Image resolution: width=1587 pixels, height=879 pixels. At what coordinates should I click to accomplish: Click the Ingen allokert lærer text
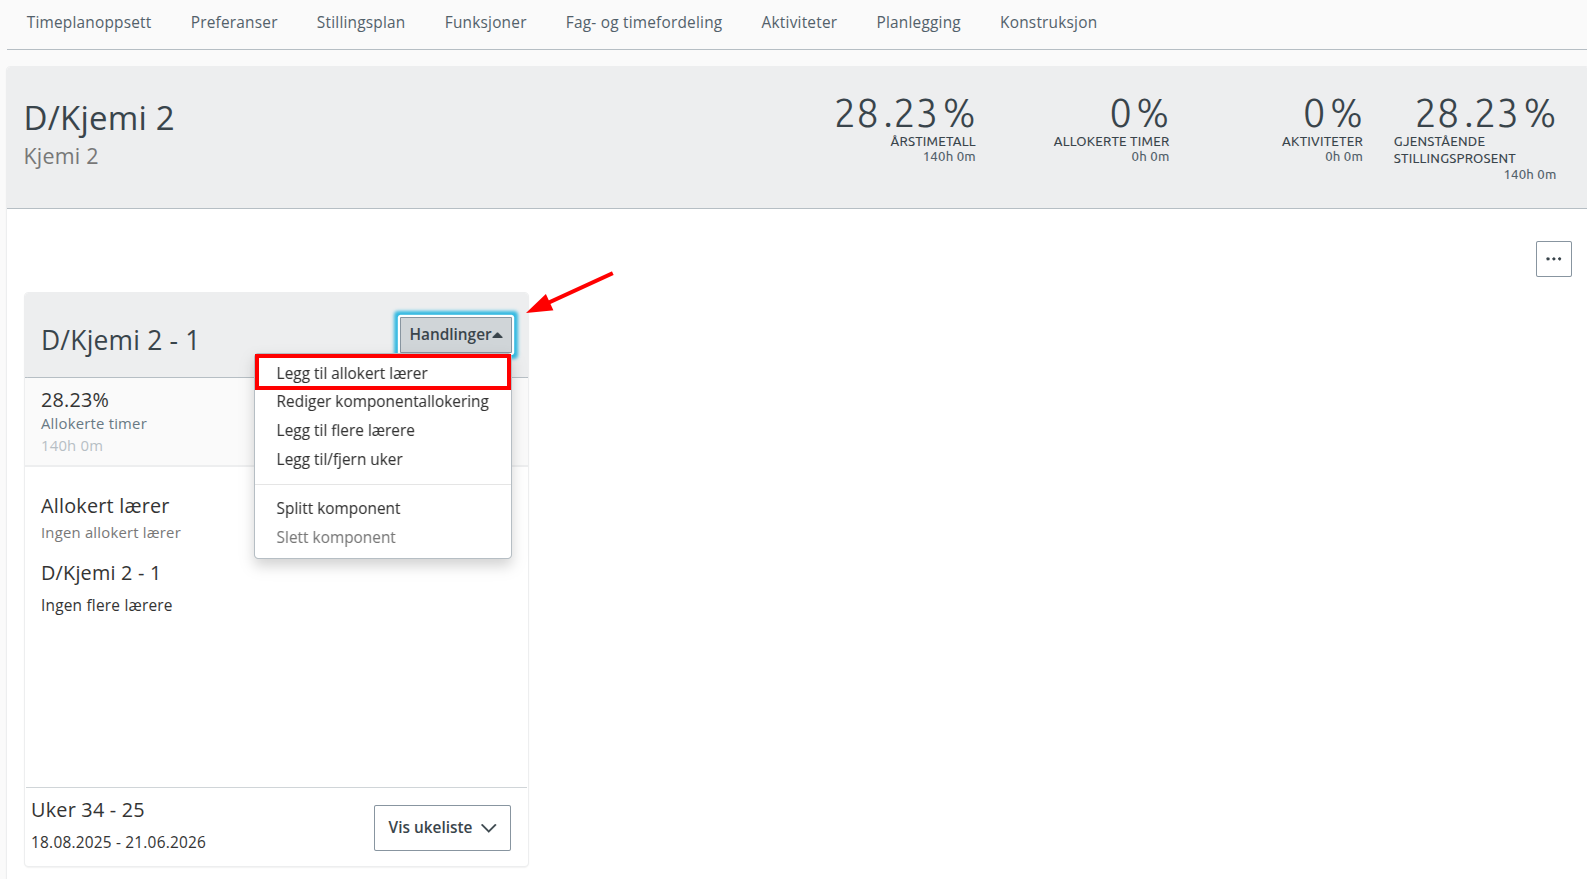[111, 533]
